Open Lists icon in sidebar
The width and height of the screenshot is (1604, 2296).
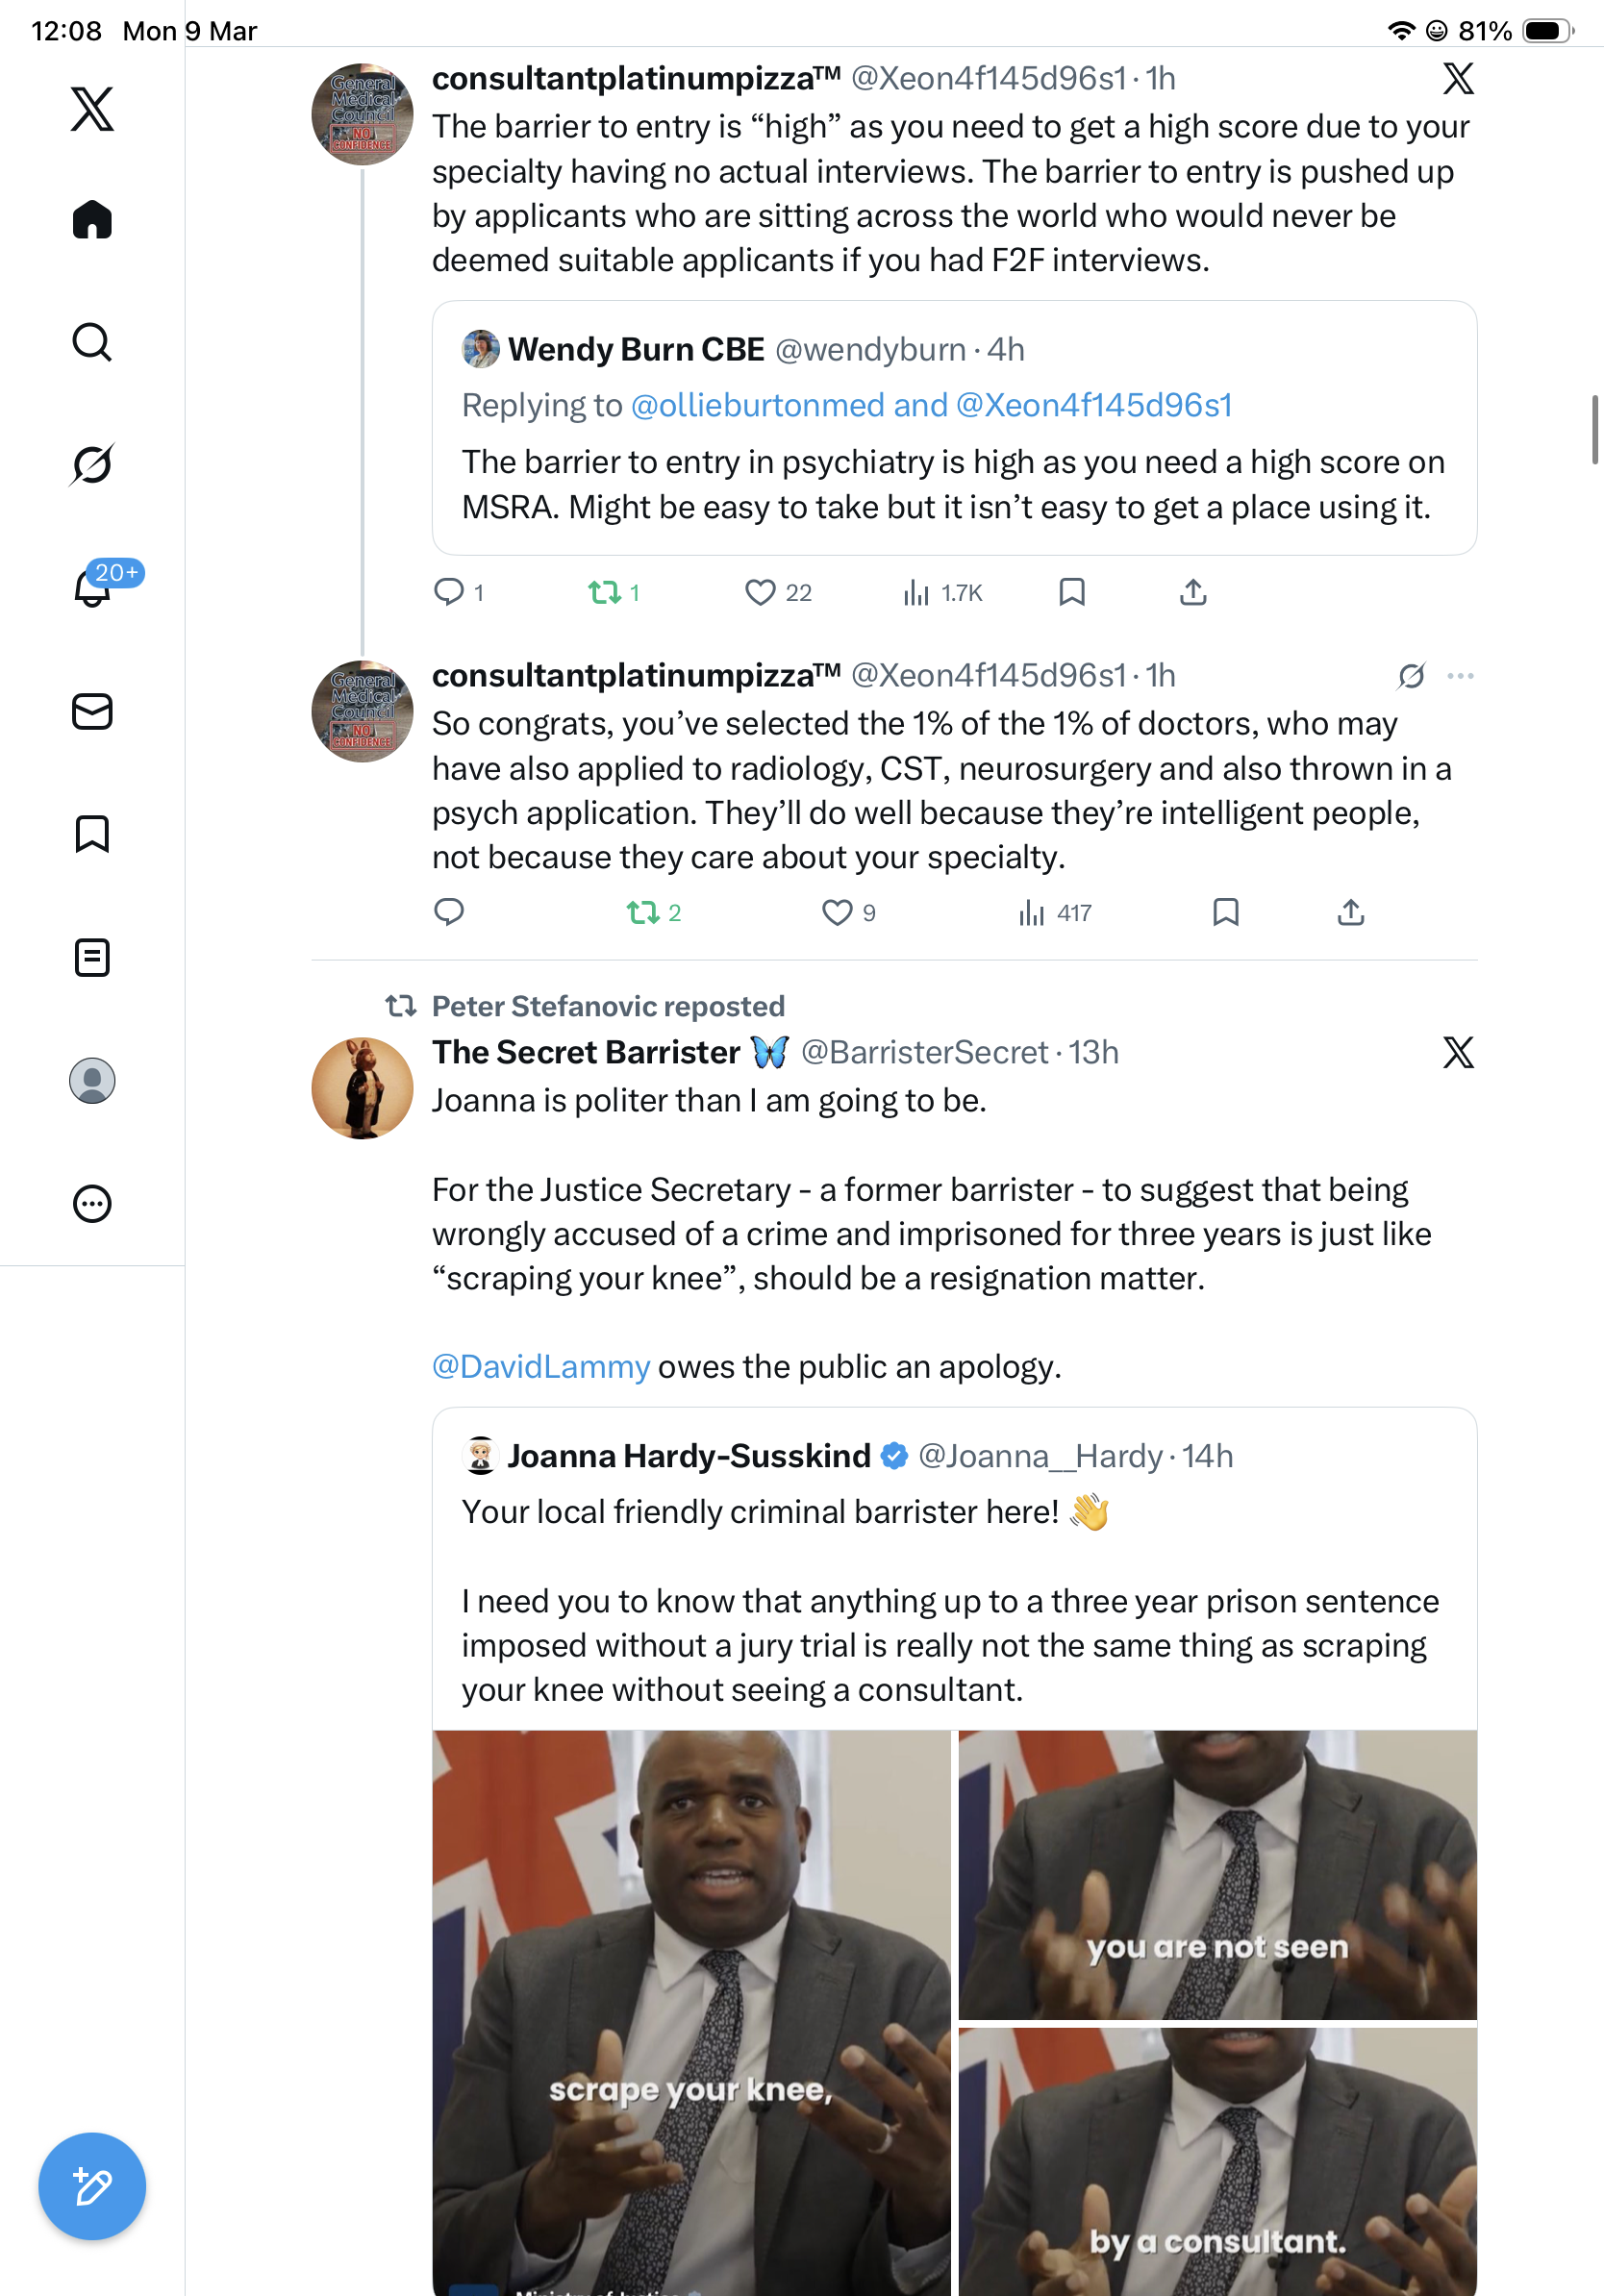pos(92,957)
